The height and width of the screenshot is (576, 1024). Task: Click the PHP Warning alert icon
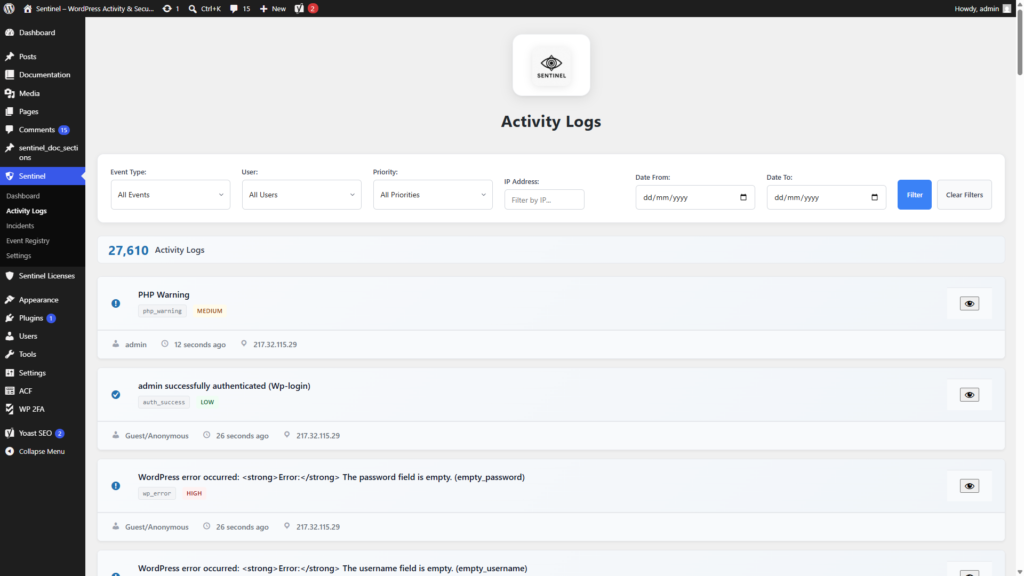tap(116, 304)
